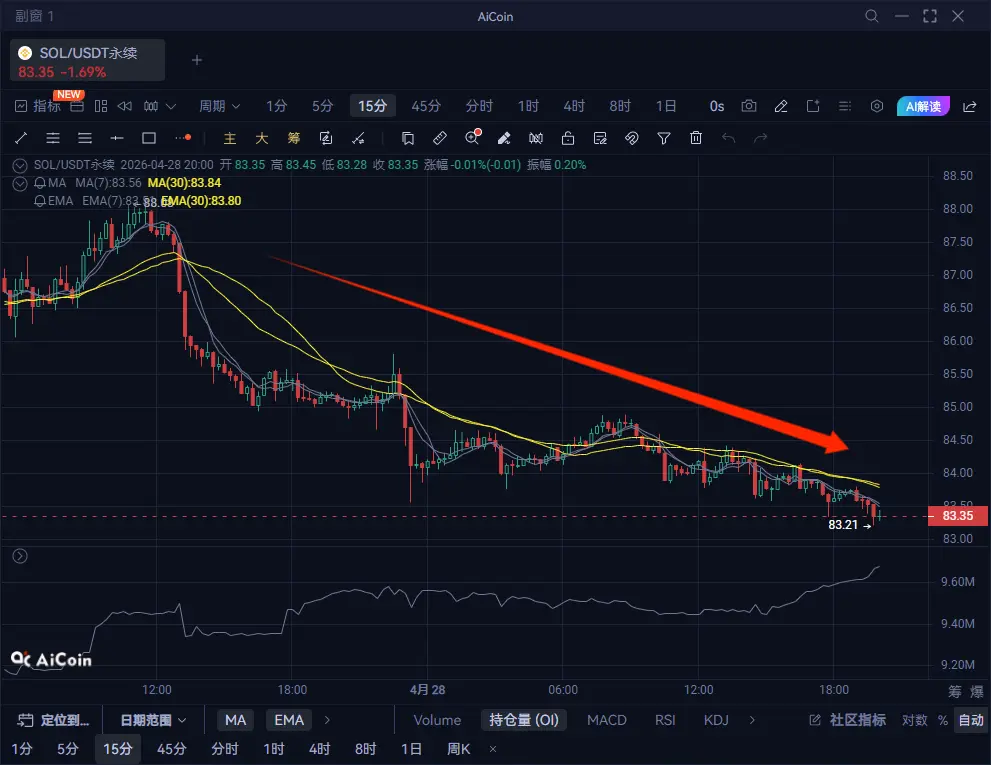Image resolution: width=991 pixels, height=765 pixels.
Task: Take a chart snapshot with camera icon
Action: click(749, 106)
